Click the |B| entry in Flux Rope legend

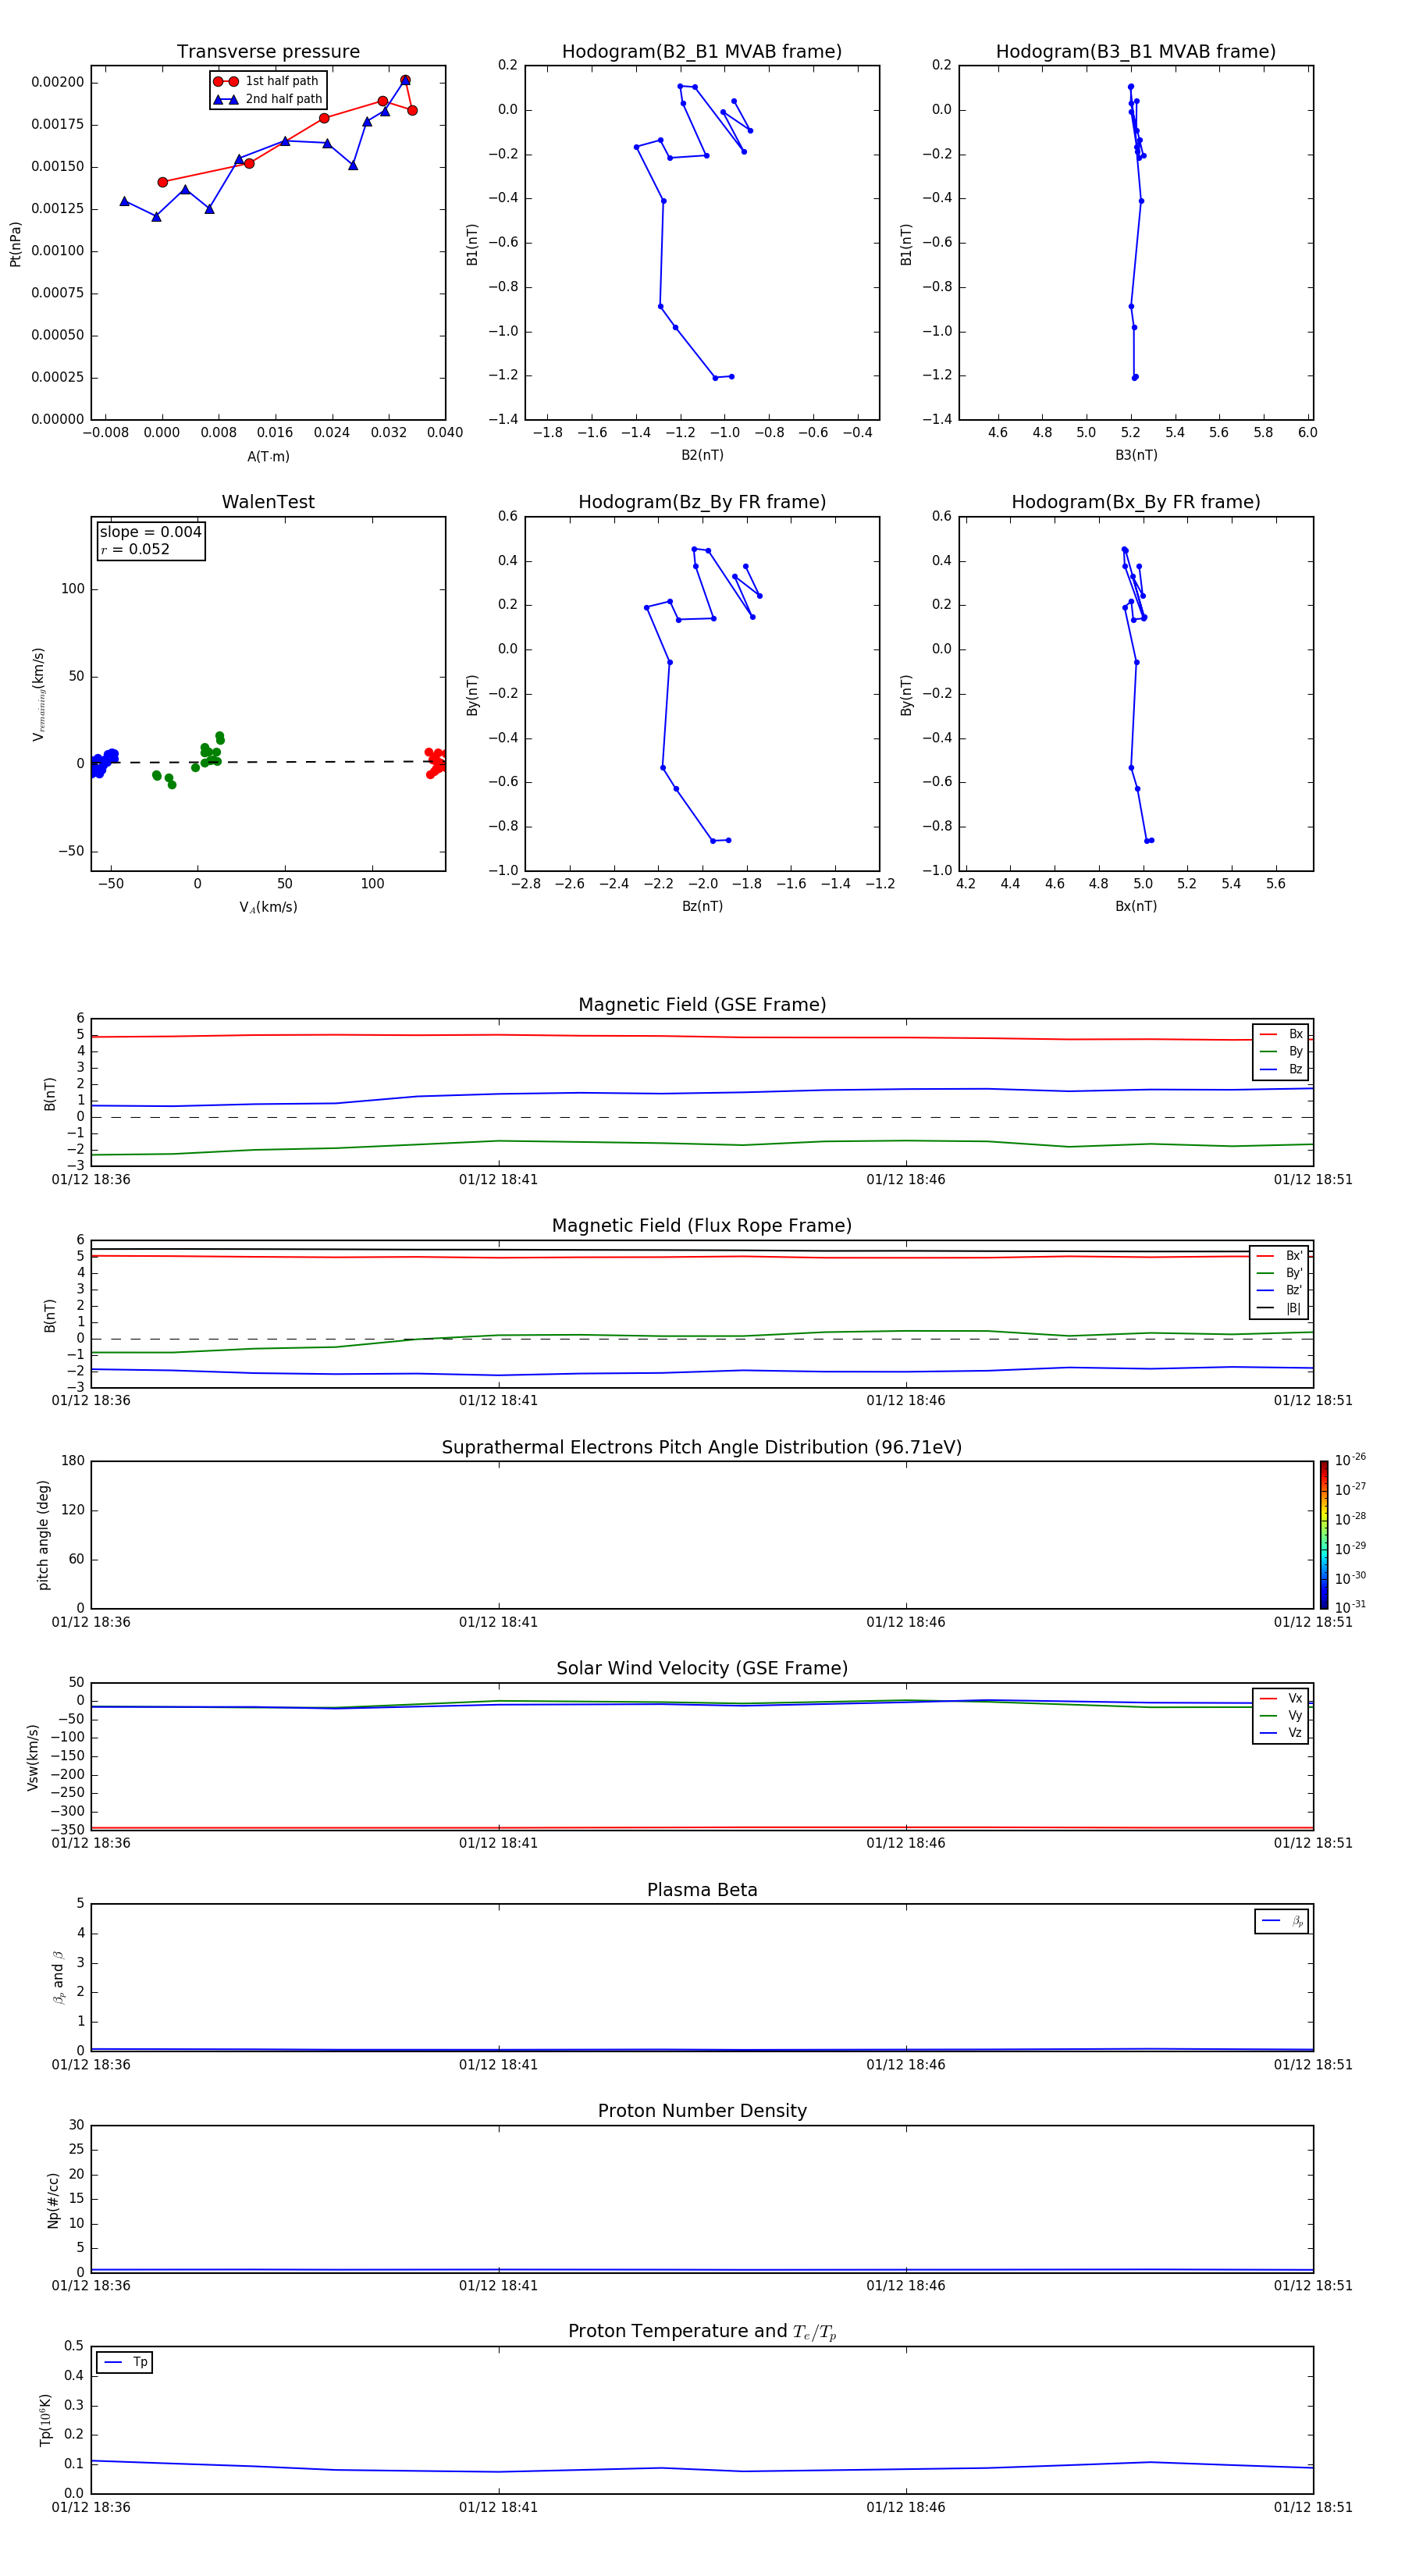[x=1279, y=1308]
